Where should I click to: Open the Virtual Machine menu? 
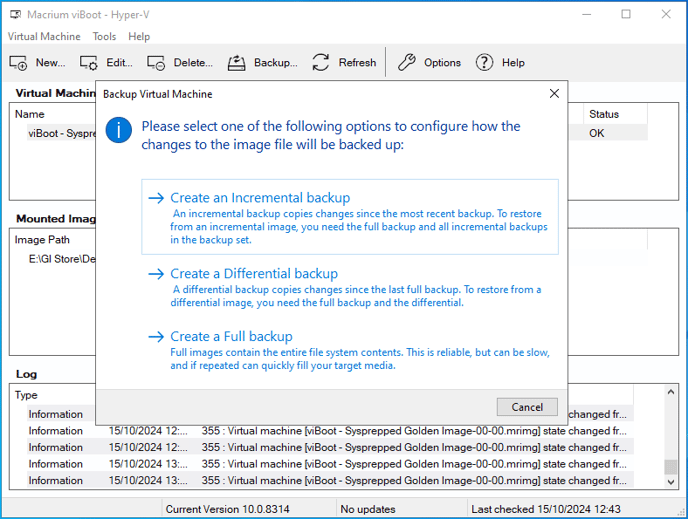tap(44, 36)
